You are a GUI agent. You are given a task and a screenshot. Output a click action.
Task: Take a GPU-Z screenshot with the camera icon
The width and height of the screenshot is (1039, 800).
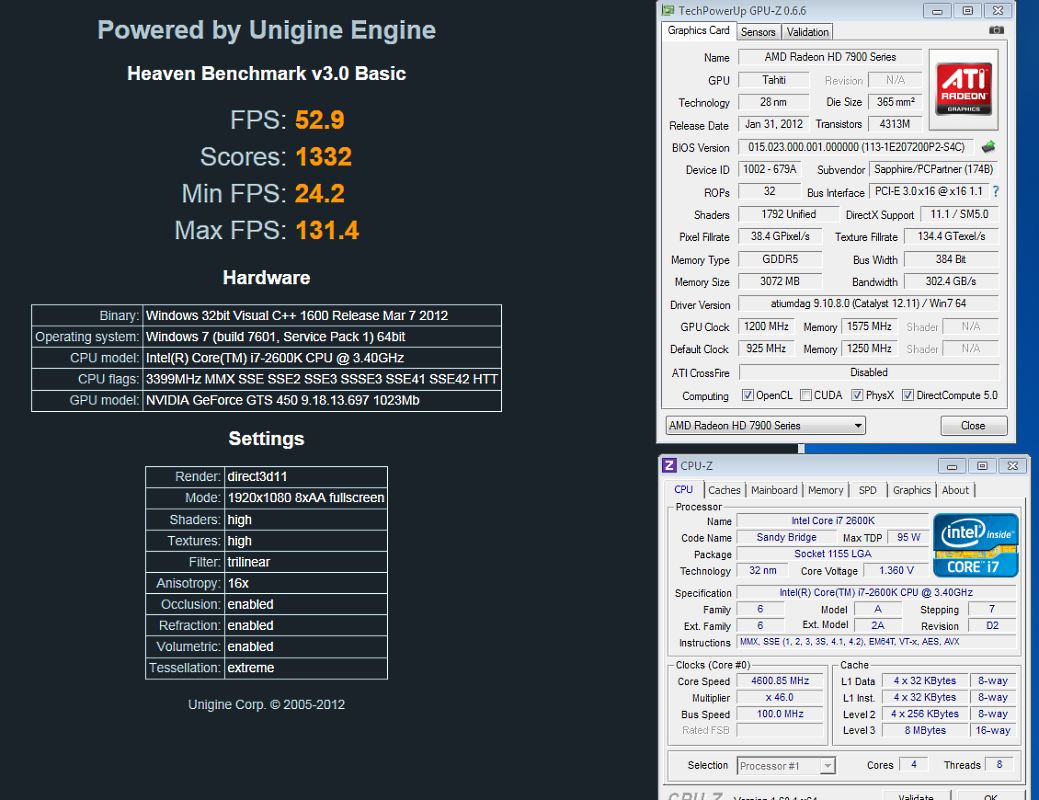996,30
